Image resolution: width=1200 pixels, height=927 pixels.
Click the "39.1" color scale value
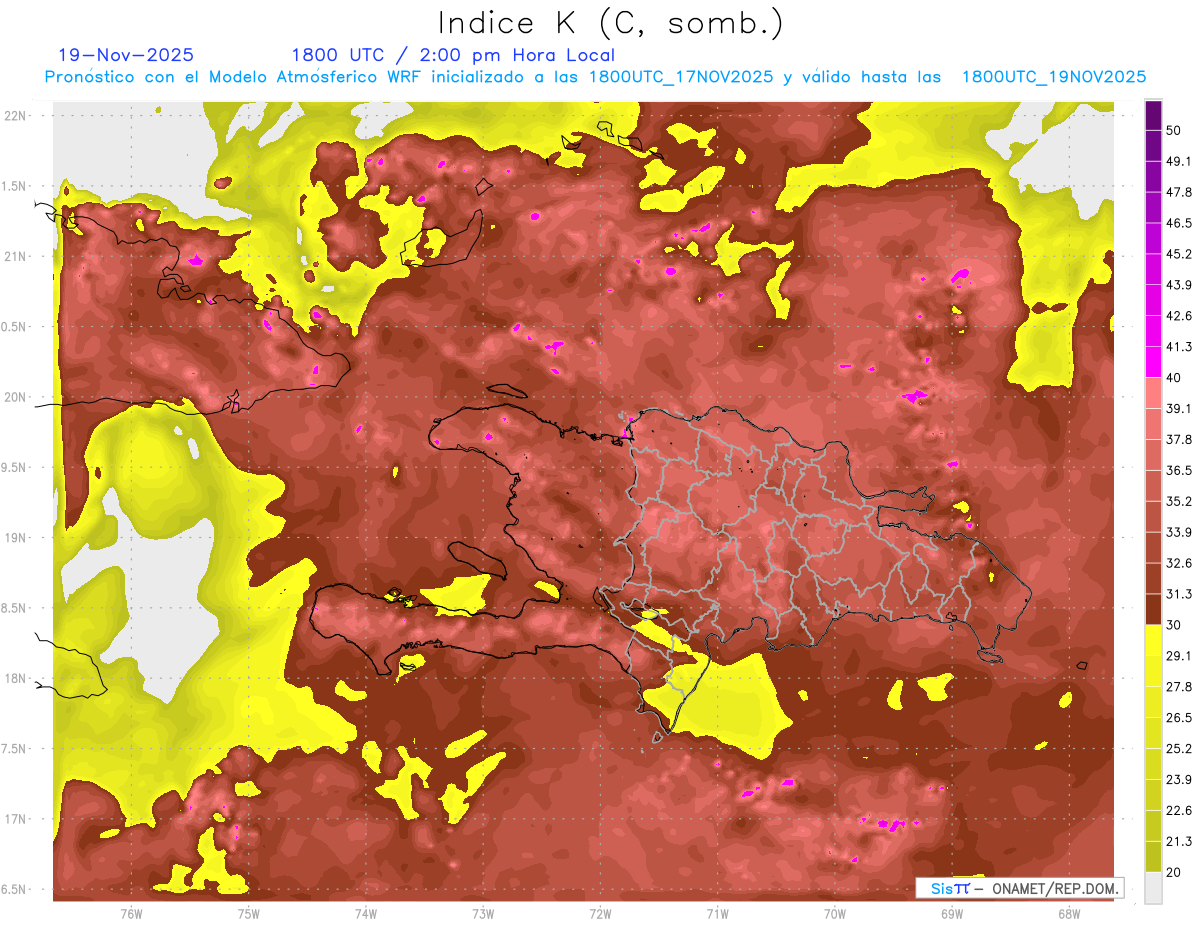1179,408
